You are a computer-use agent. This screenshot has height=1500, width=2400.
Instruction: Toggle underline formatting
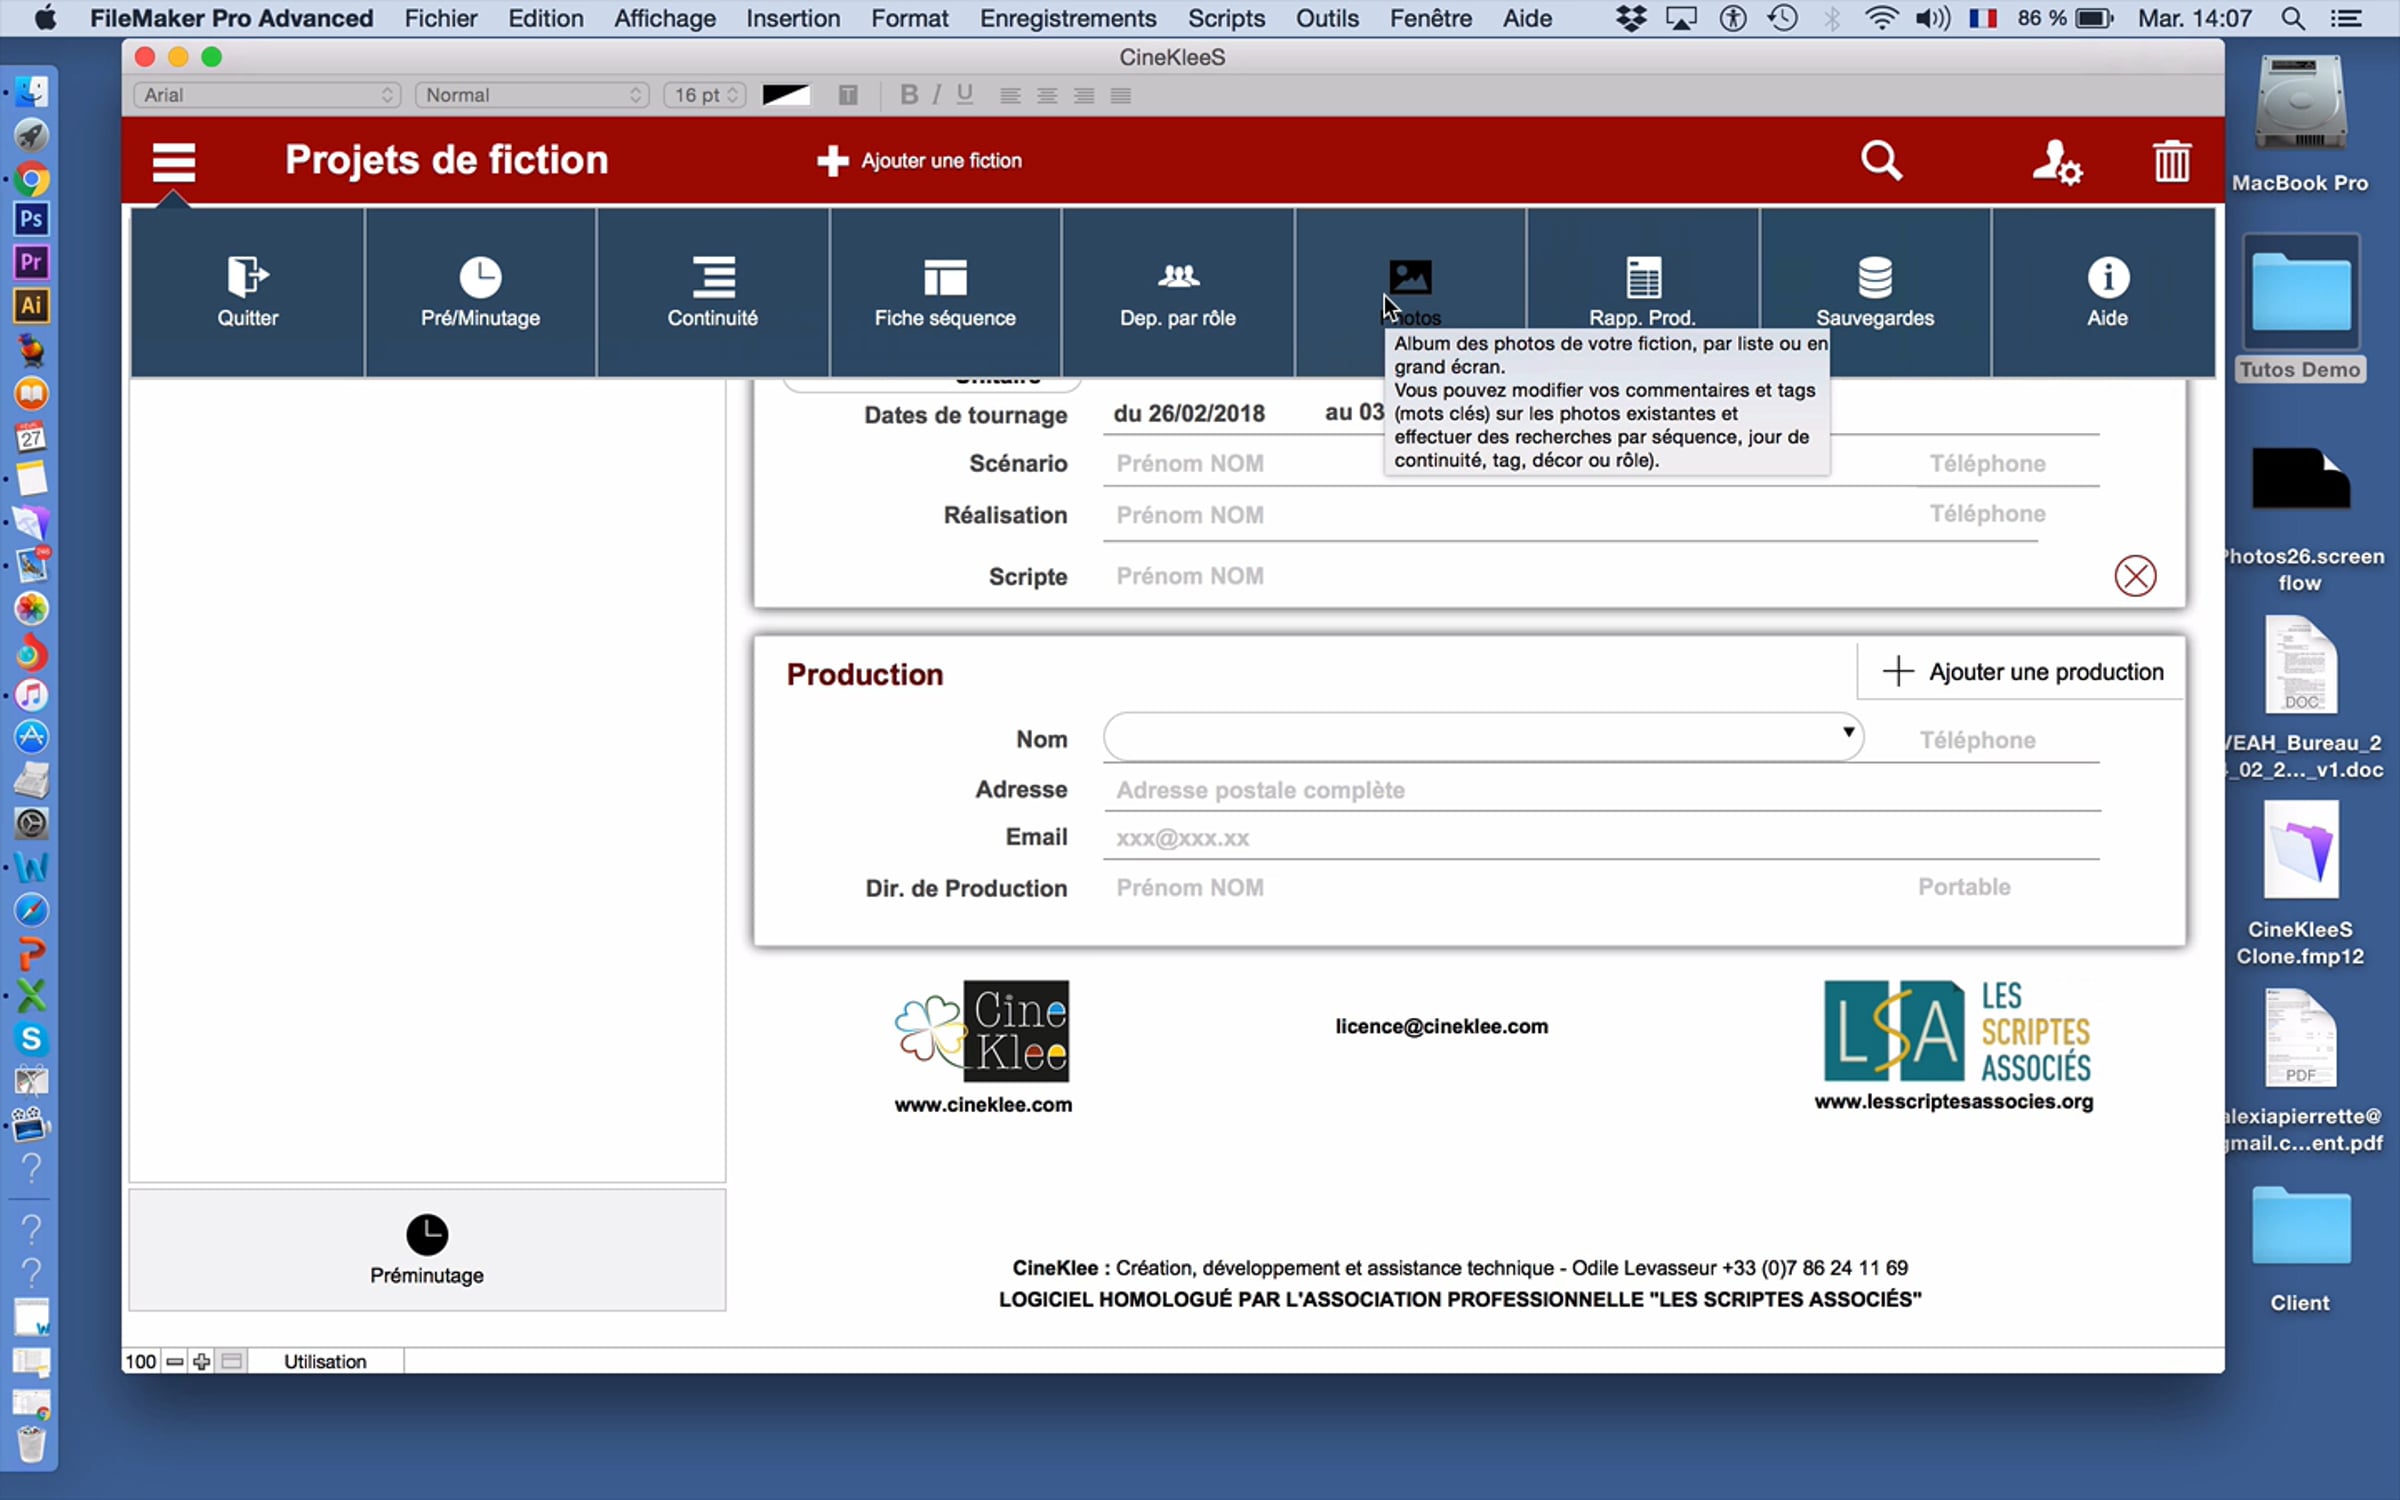coord(964,95)
